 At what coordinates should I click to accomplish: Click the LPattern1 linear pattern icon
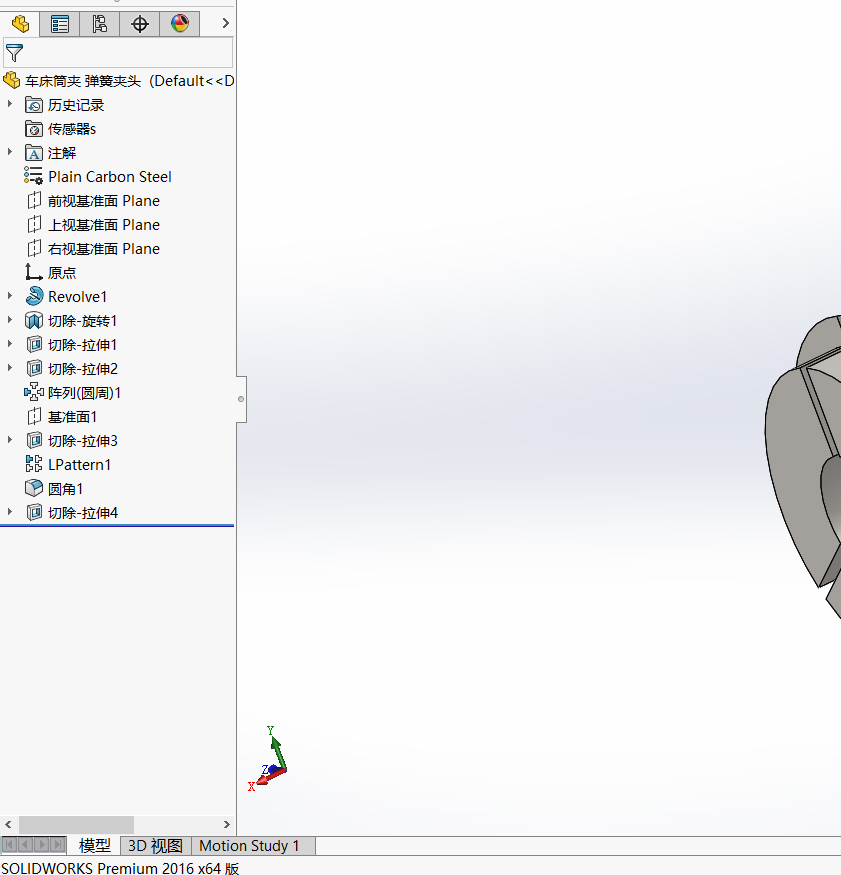(33, 464)
